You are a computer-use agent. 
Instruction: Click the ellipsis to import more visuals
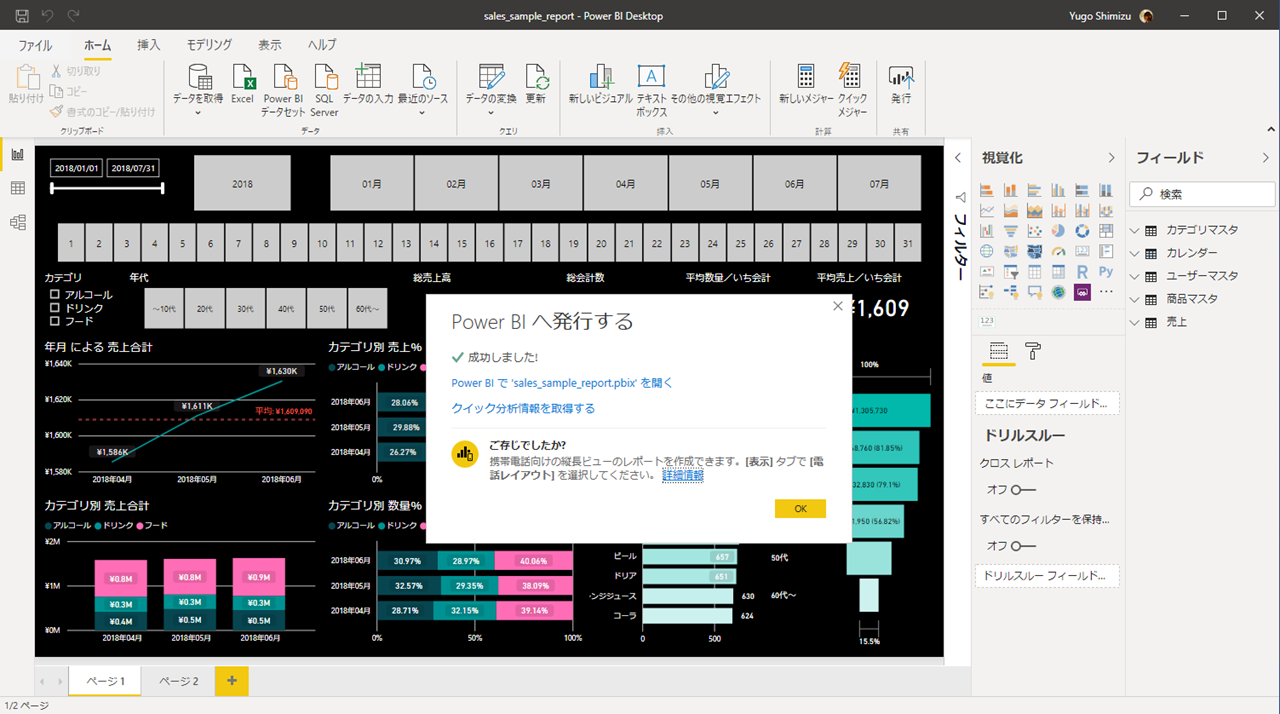(1106, 291)
